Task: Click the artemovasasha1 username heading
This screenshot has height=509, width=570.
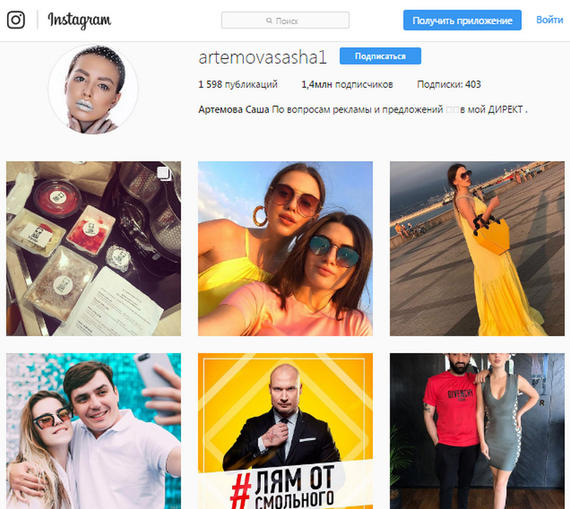Action: pos(262,57)
